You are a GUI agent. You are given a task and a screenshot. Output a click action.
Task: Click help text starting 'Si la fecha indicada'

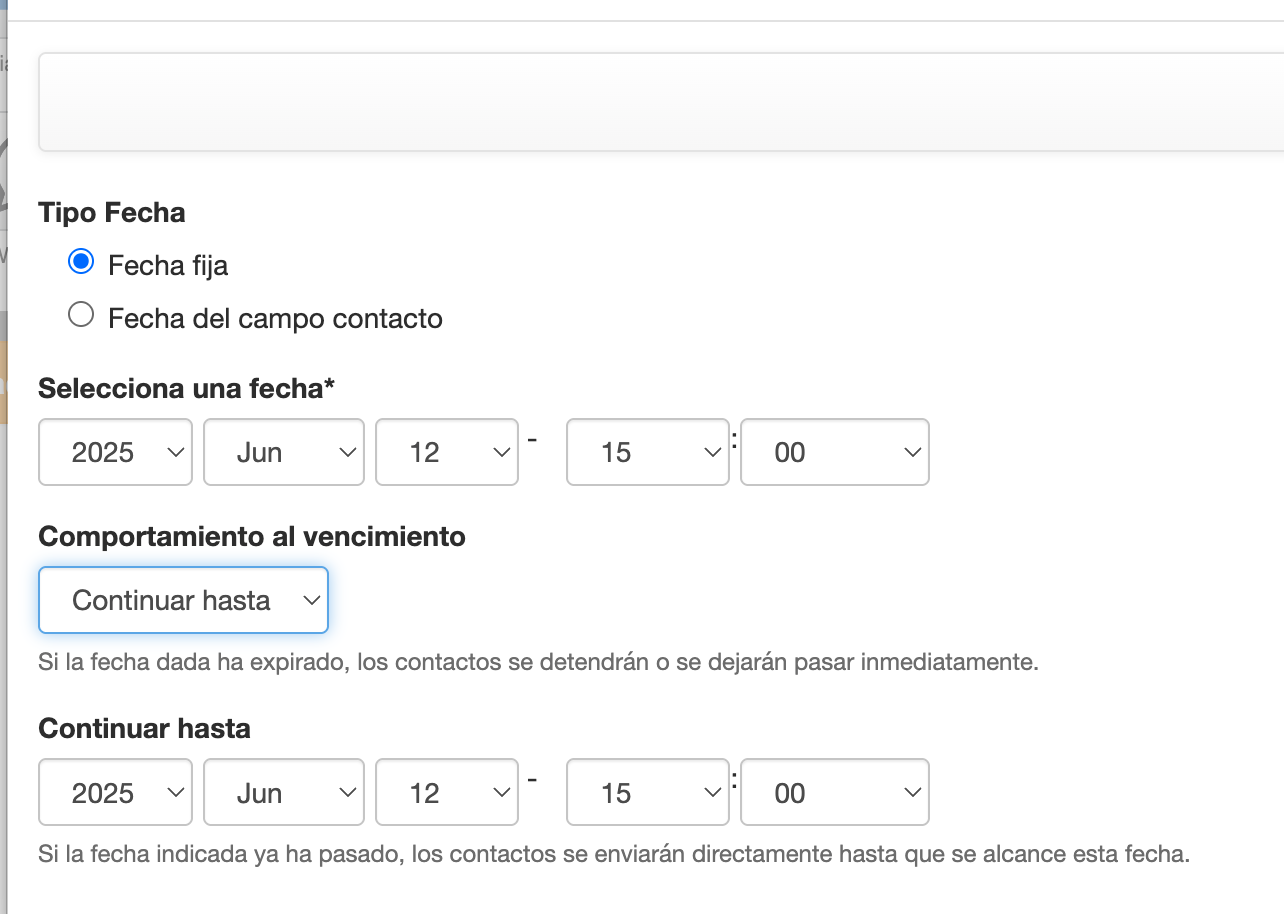coord(613,856)
